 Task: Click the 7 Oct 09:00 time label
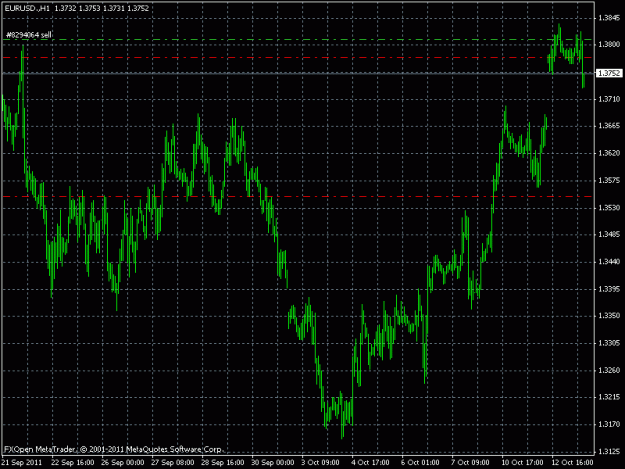tap(470, 463)
